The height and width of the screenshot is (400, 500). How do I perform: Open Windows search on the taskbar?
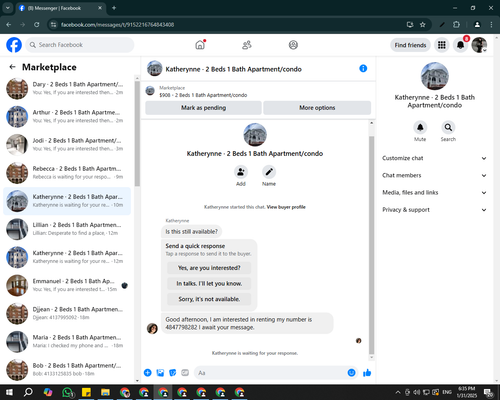click(x=28, y=392)
